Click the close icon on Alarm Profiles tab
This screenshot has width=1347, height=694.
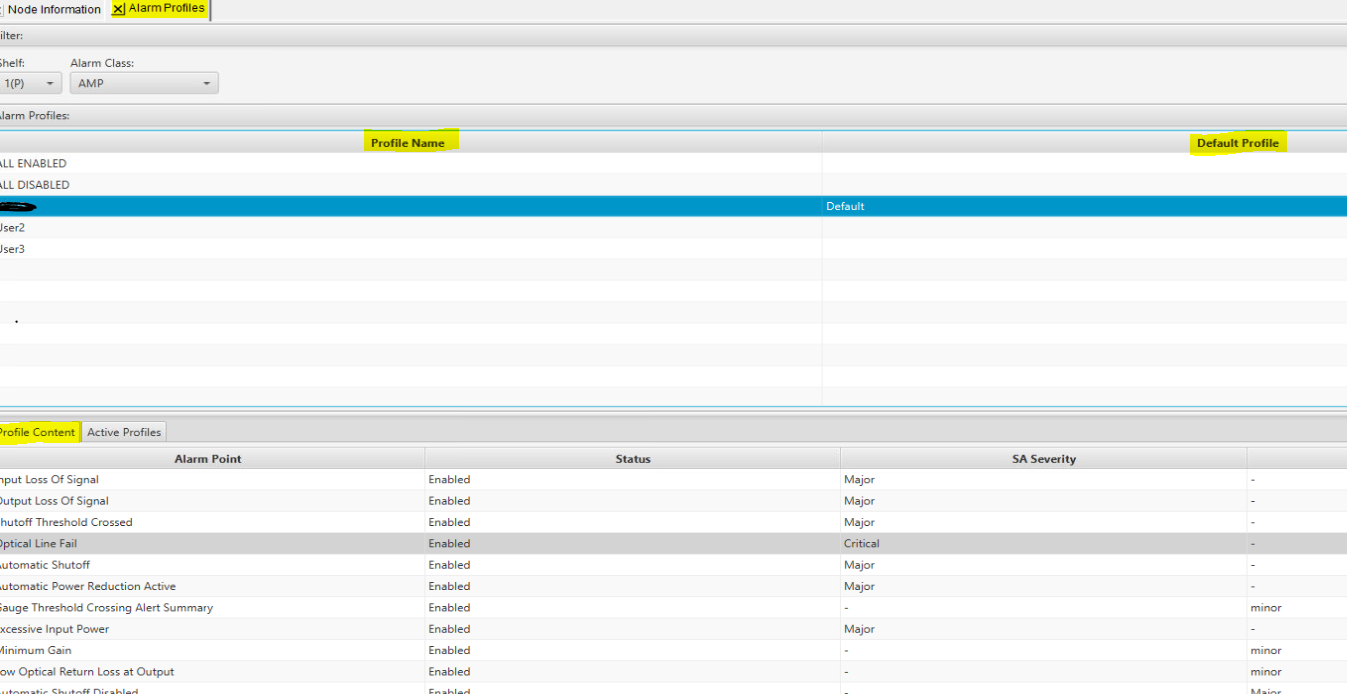[x=119, y=9]
